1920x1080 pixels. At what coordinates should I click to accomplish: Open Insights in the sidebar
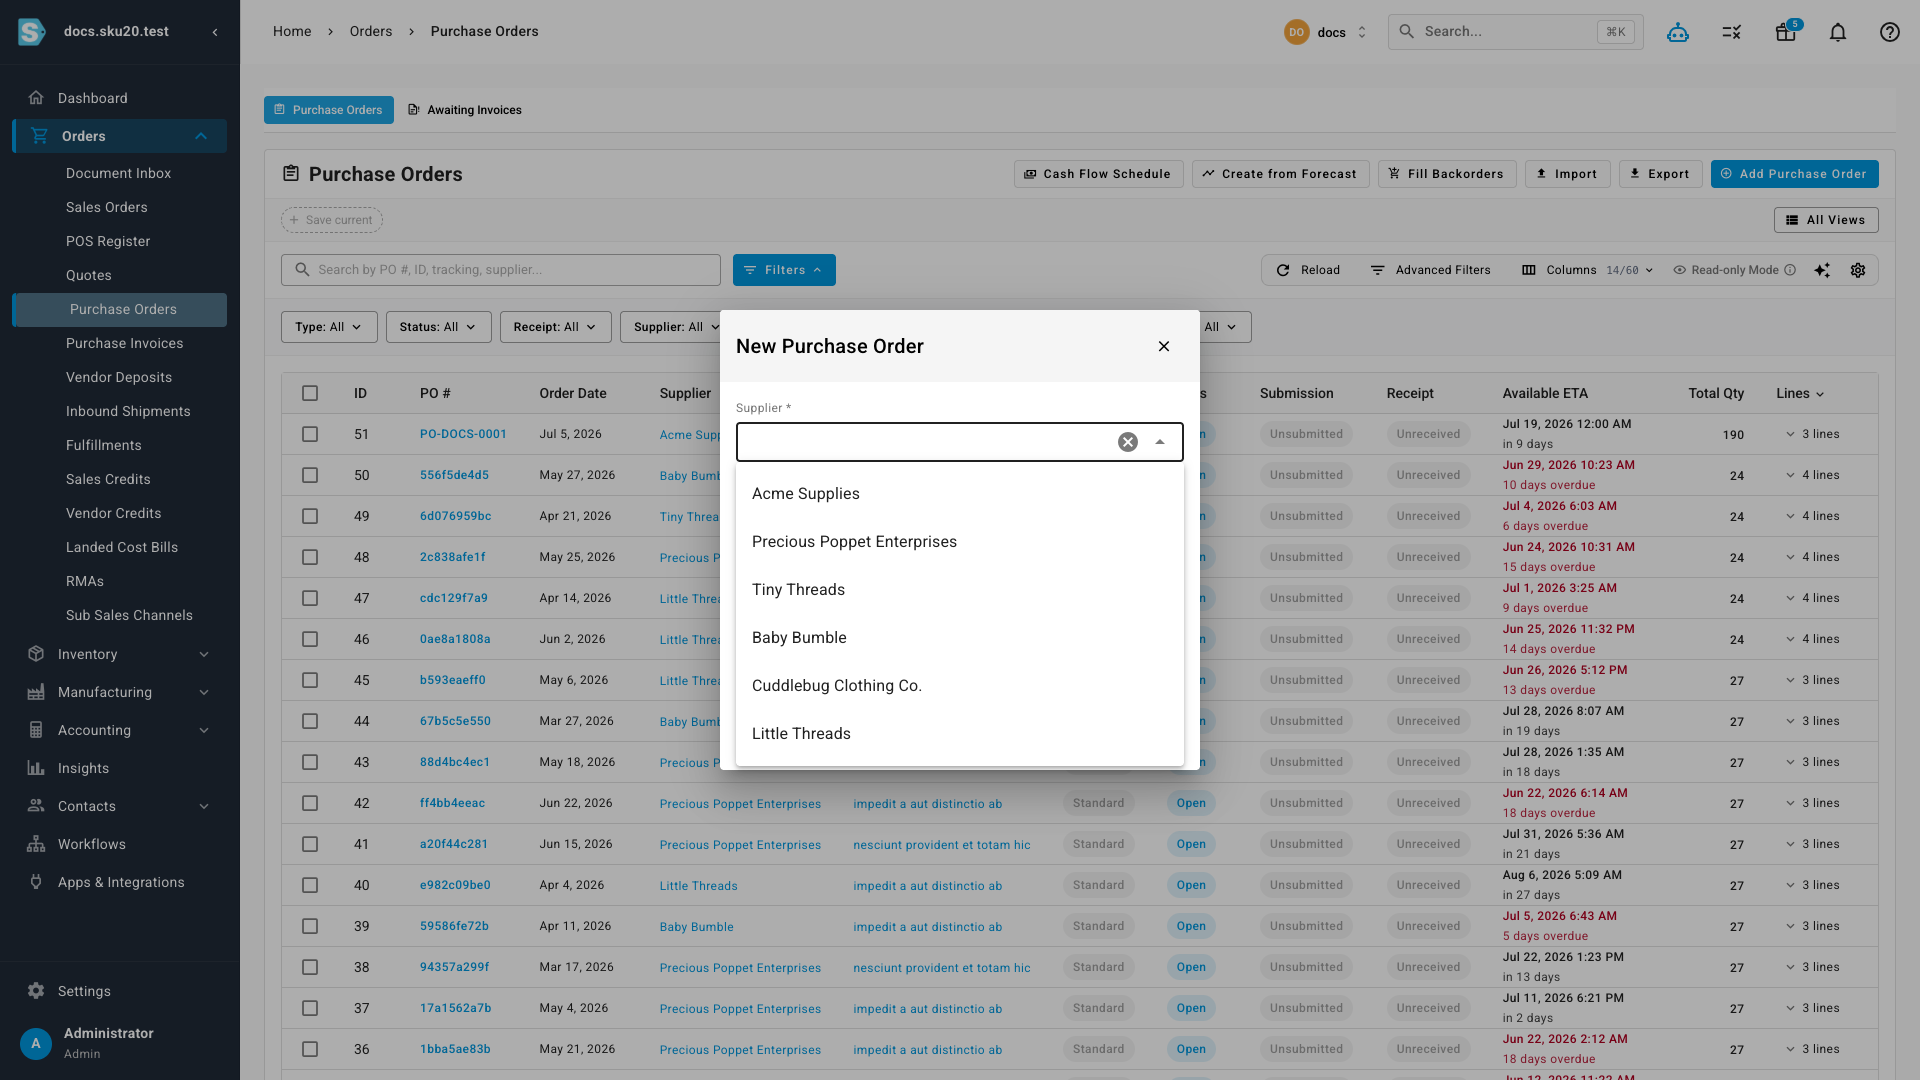[x=120, y=768]
